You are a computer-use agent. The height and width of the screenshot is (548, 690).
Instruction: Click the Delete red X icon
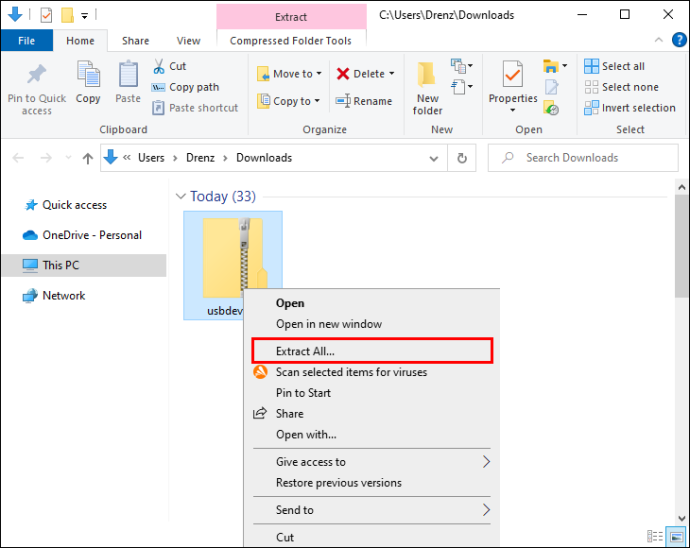[x=343, y=74]
